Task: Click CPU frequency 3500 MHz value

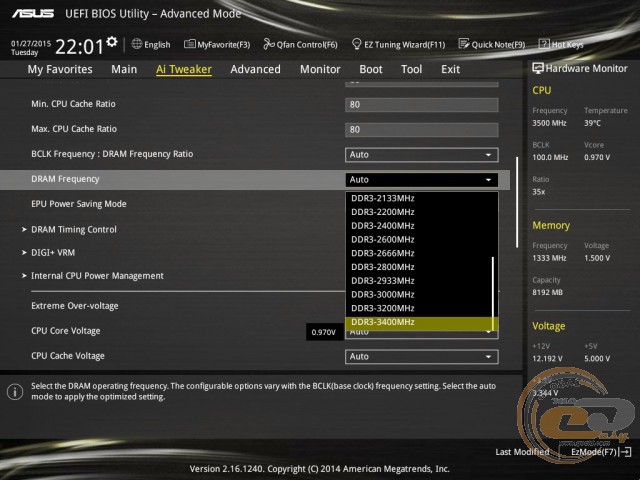Action: click(549, 123)
